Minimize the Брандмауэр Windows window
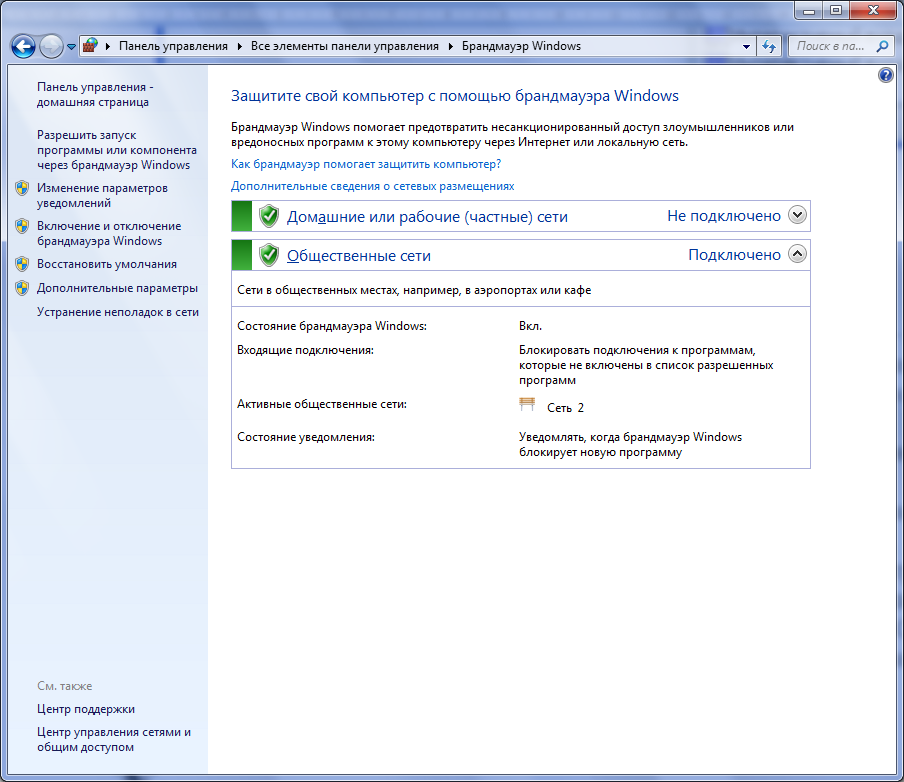This screenshot has height=782, width=904. 808,10
